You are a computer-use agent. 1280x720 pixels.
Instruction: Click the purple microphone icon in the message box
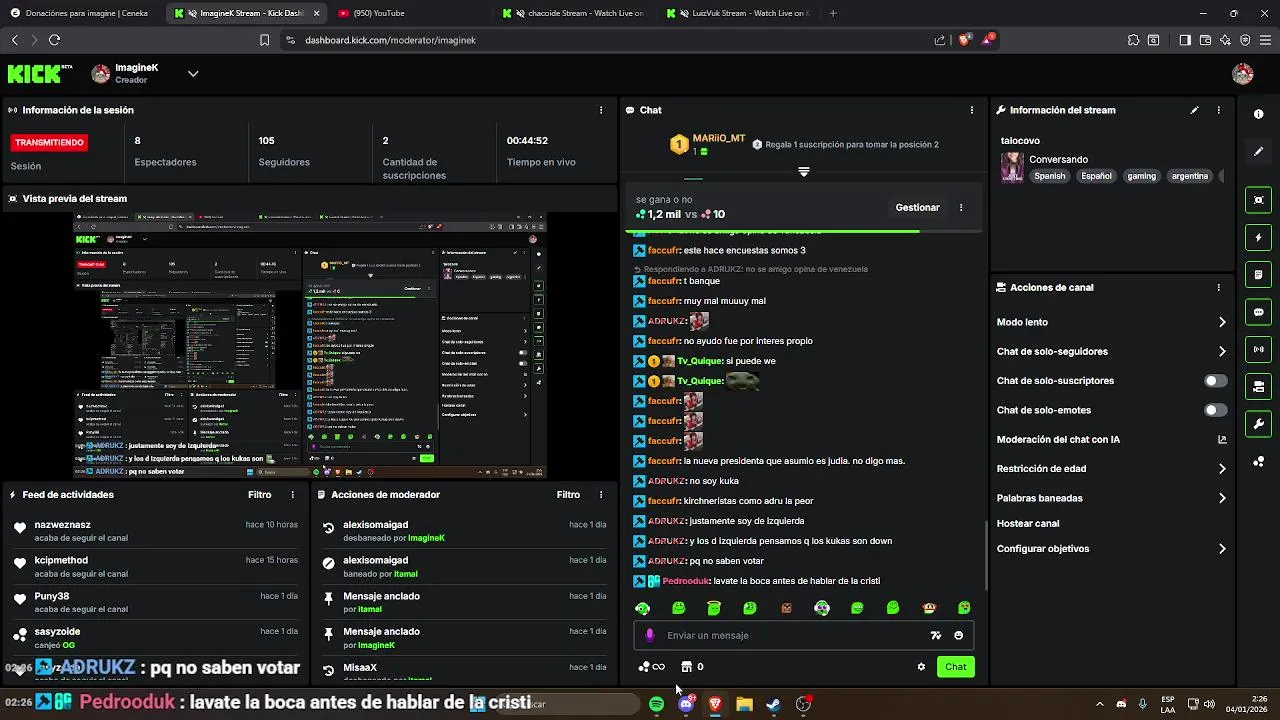(x=650, y=635)
